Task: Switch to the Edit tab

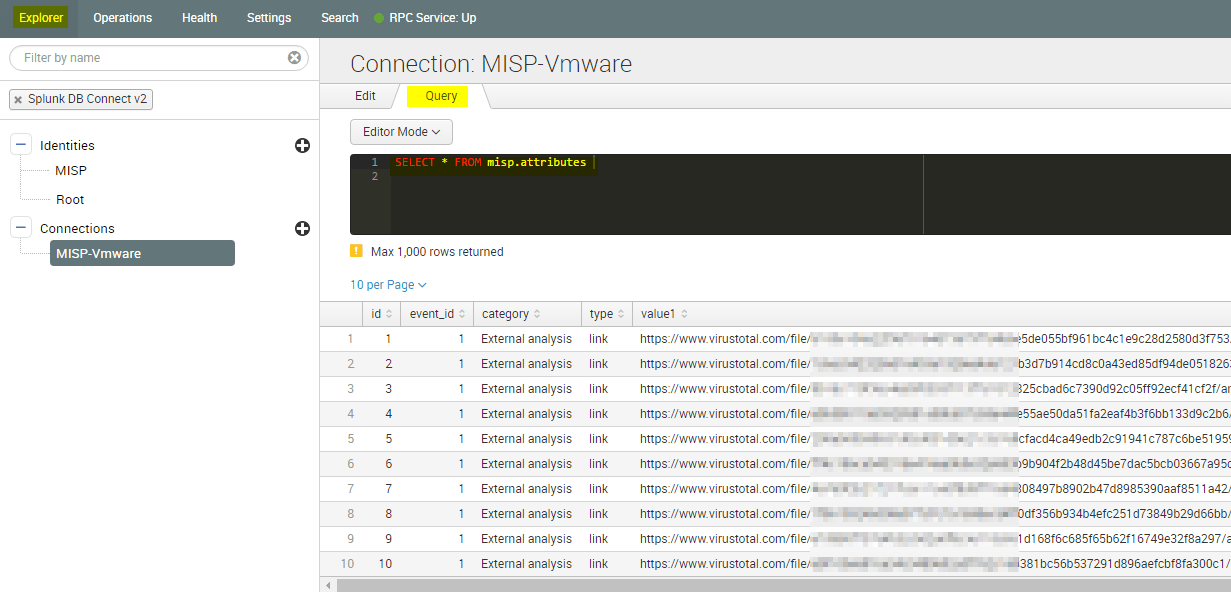Action: (365, 96)
